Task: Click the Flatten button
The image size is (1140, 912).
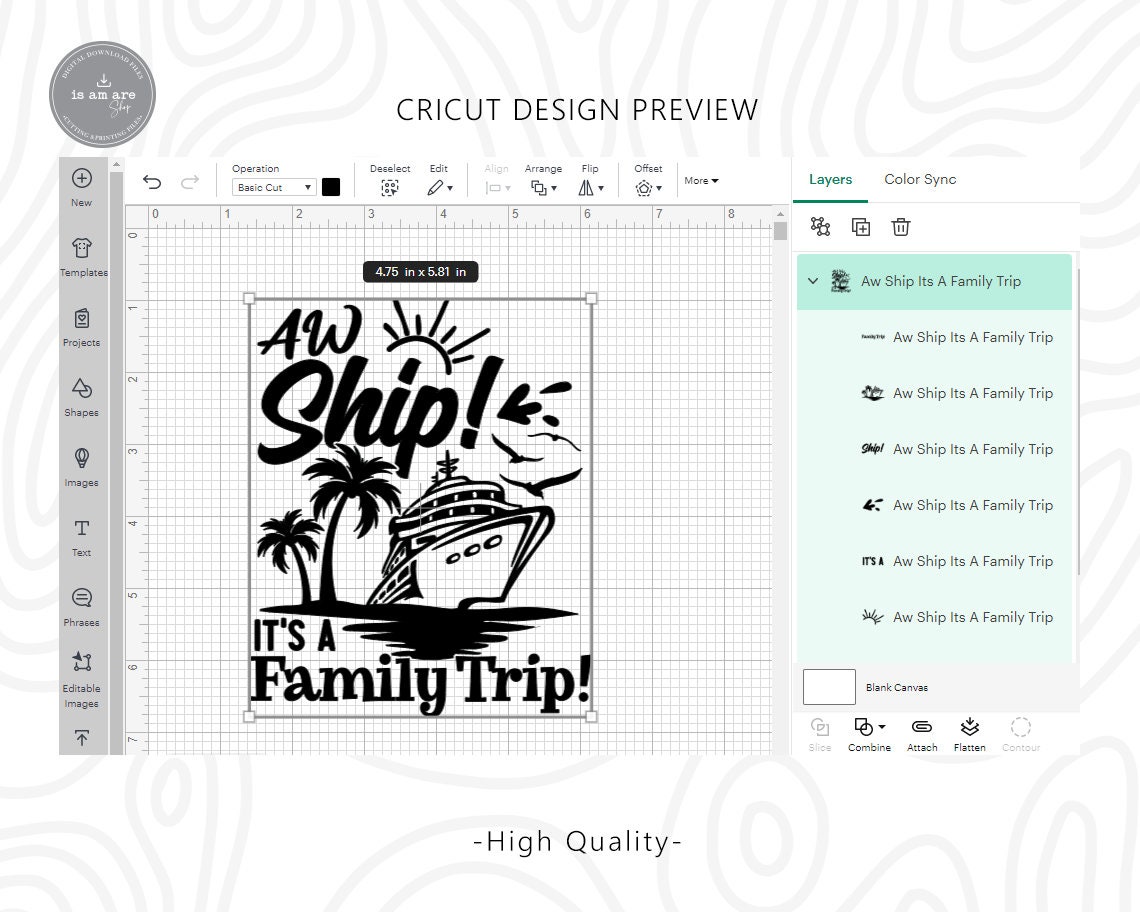Action: pyautogui.click(x=969, y=735)
